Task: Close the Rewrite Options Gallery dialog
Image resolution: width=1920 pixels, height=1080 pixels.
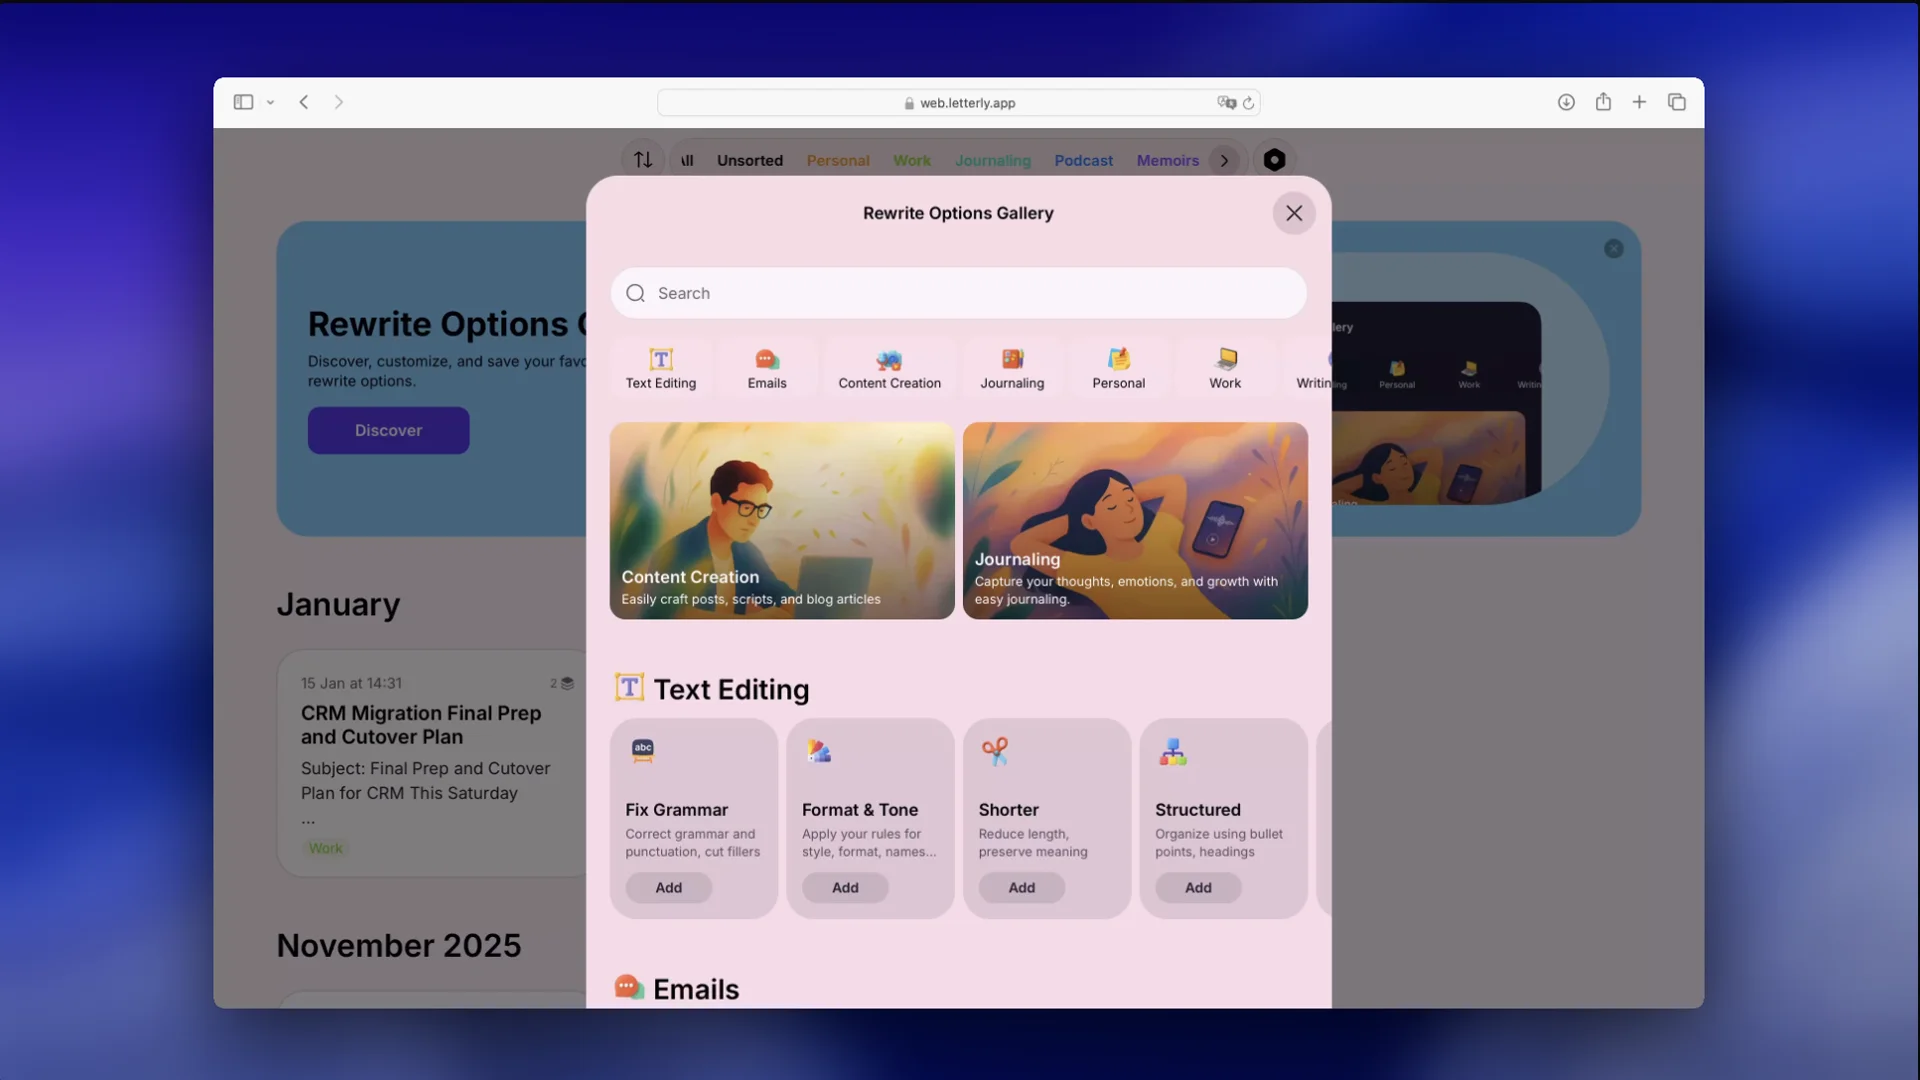Action: [1294, 213]
